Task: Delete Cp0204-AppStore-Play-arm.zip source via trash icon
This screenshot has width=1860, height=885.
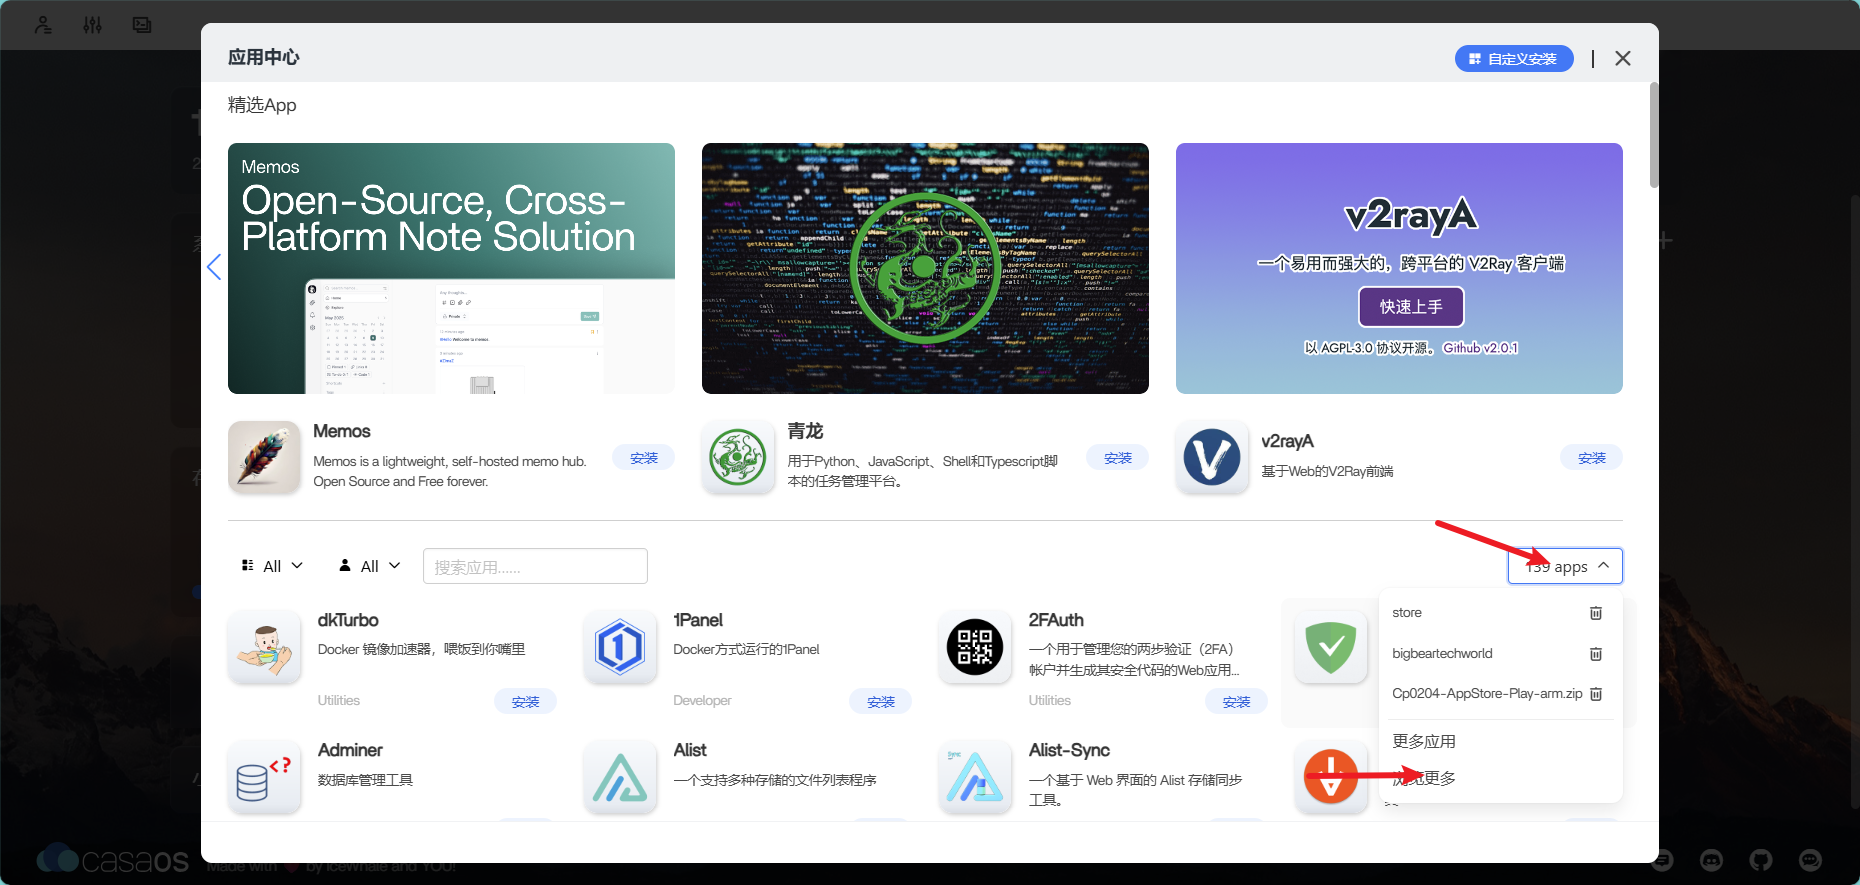Action: [x=1596, y=693]
